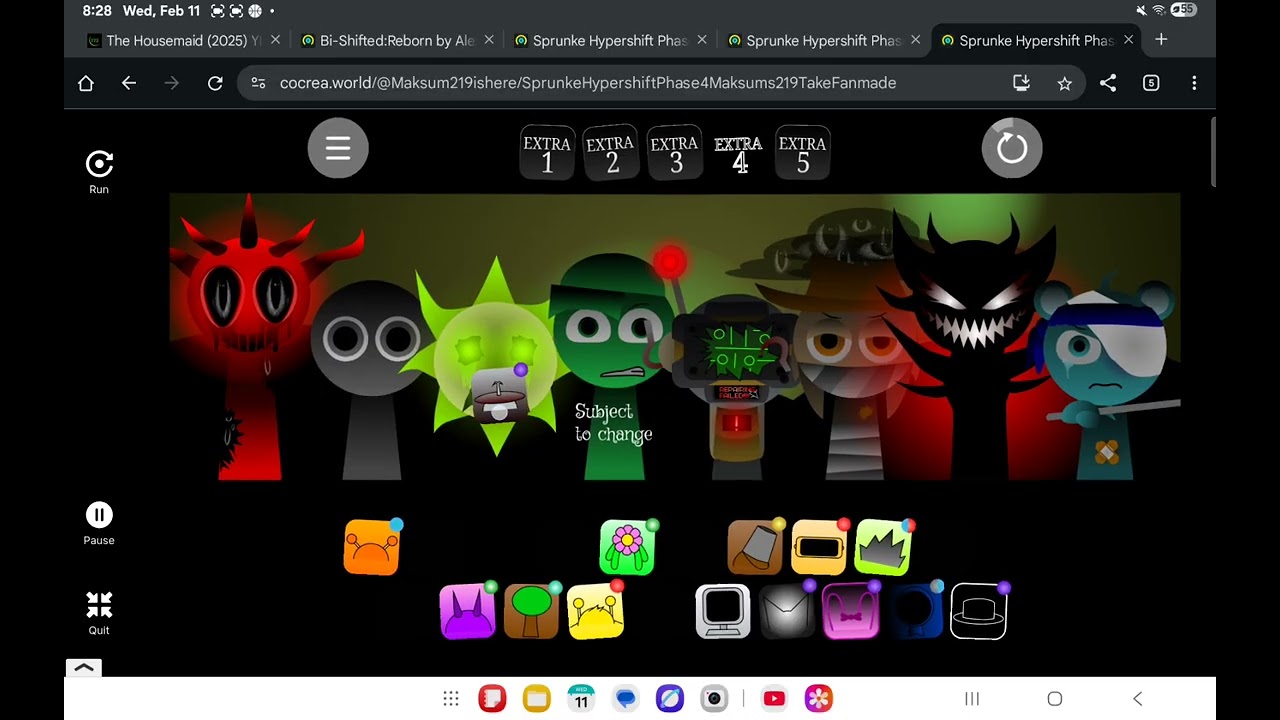
Task: Select the brown green-tree character icon
Action: point(531,612)
